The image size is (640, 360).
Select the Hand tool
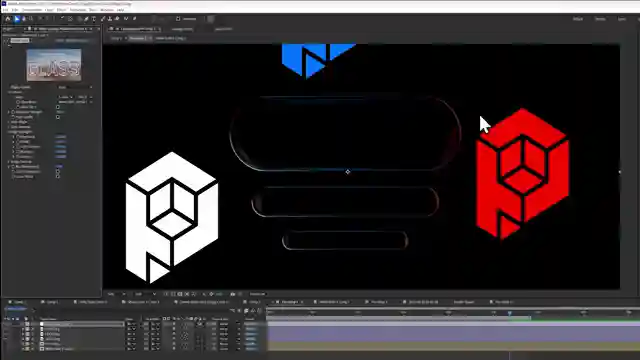[x=24, y=19]
